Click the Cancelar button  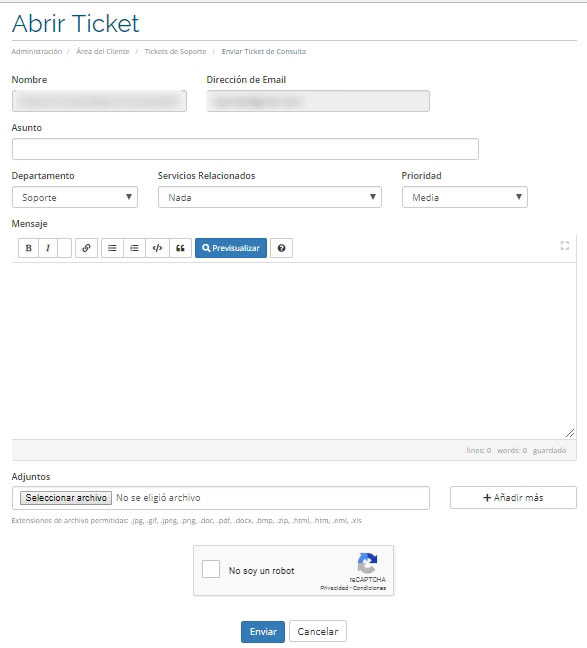[x=318, y=631]
